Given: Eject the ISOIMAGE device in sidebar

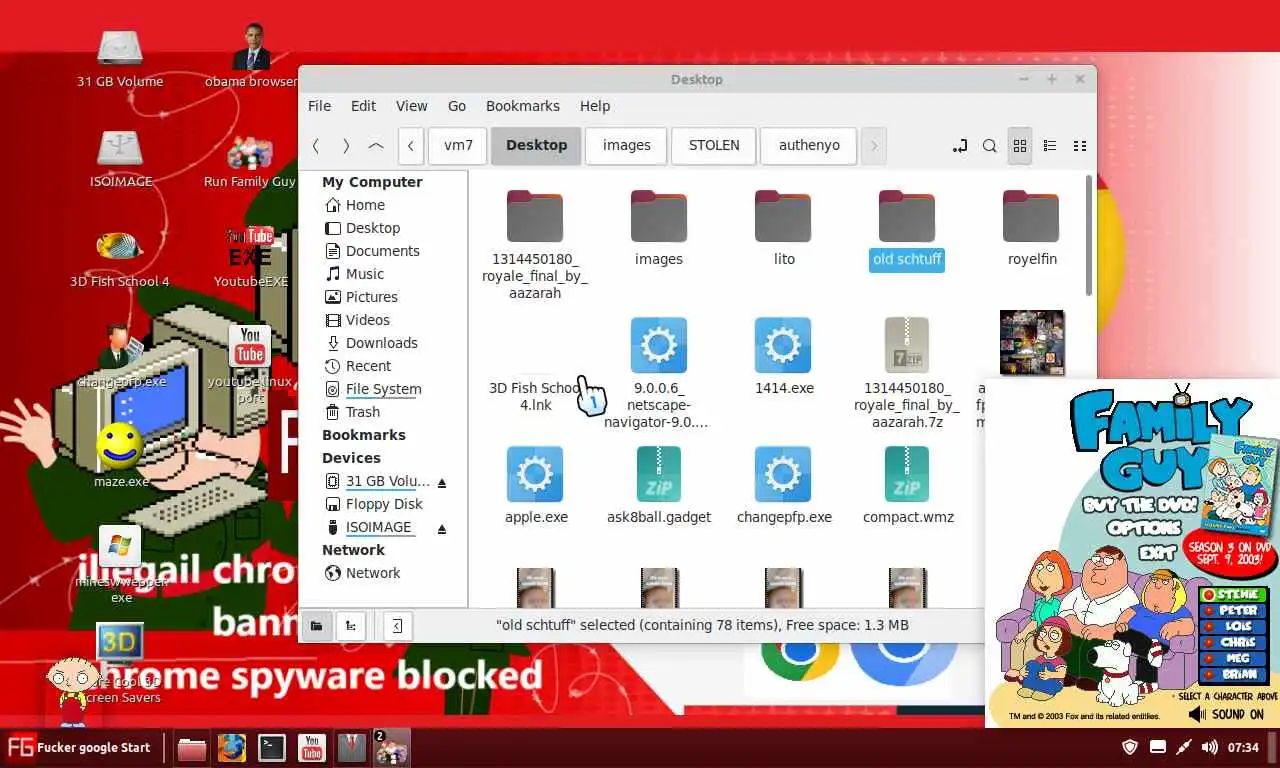Looking at the screenshot, I should pos(442,528).
